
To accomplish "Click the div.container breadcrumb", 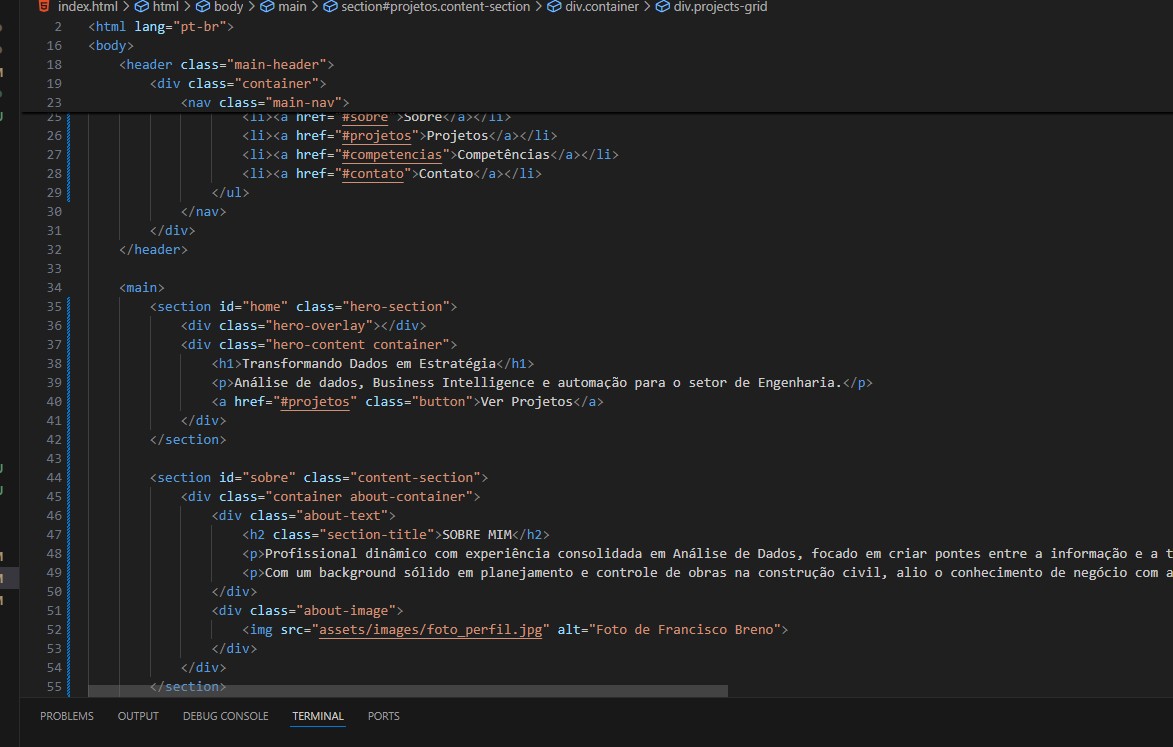I will [601, 7].
